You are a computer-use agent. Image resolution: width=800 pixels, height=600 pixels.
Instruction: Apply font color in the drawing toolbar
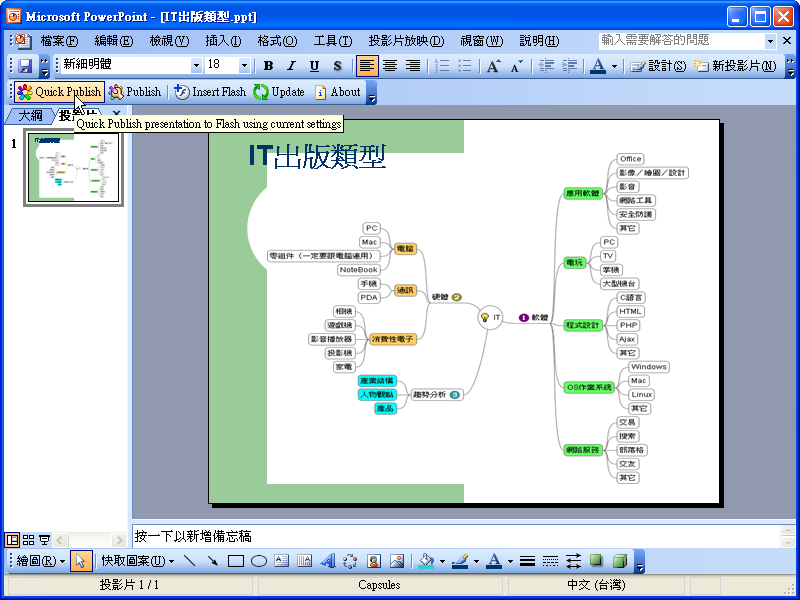[x=494, y=561]
